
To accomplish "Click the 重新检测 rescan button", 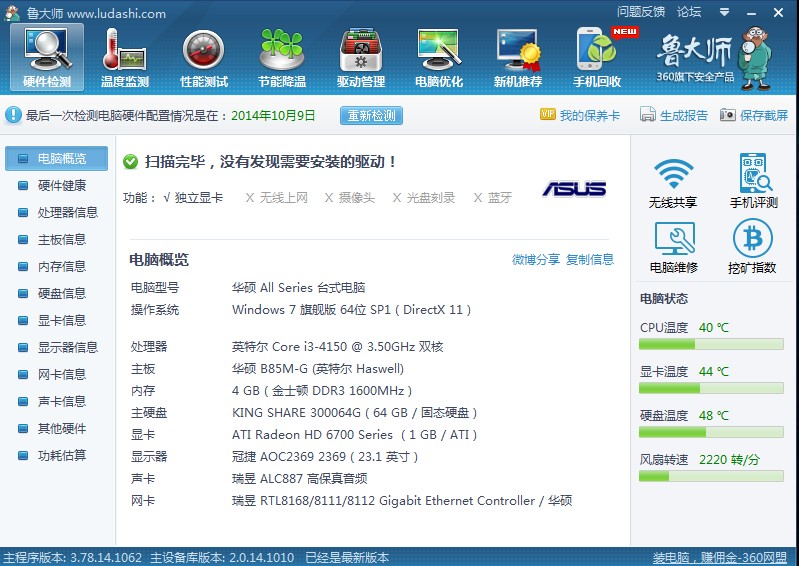I will point(371,116).
